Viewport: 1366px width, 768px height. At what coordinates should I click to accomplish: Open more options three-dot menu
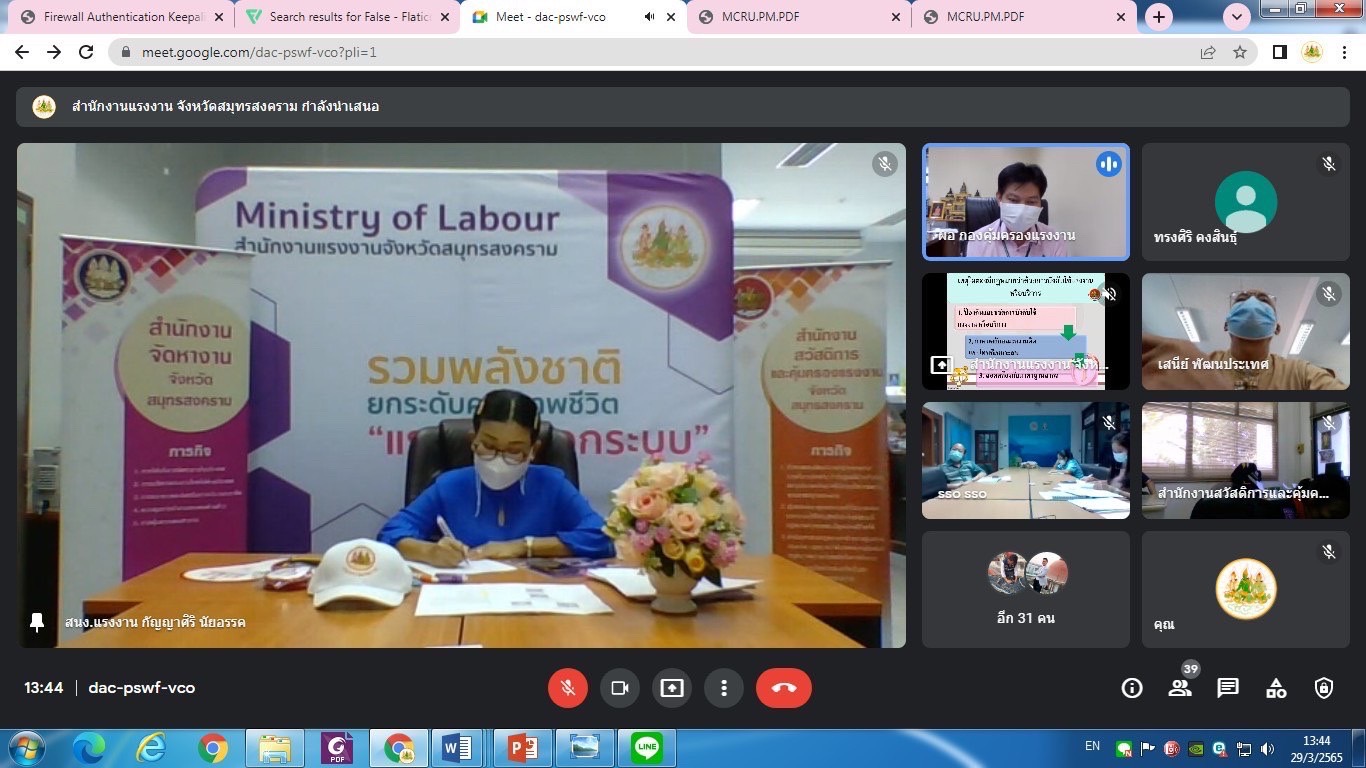pos(724,688)
